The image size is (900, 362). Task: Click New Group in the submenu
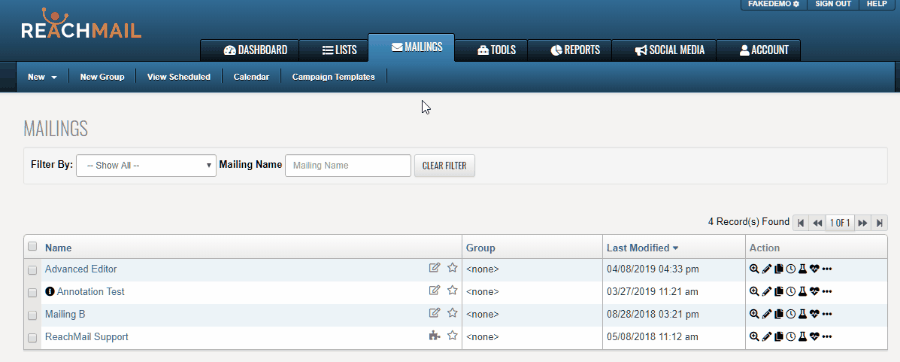pyautogui.click(x=102, y=77)
